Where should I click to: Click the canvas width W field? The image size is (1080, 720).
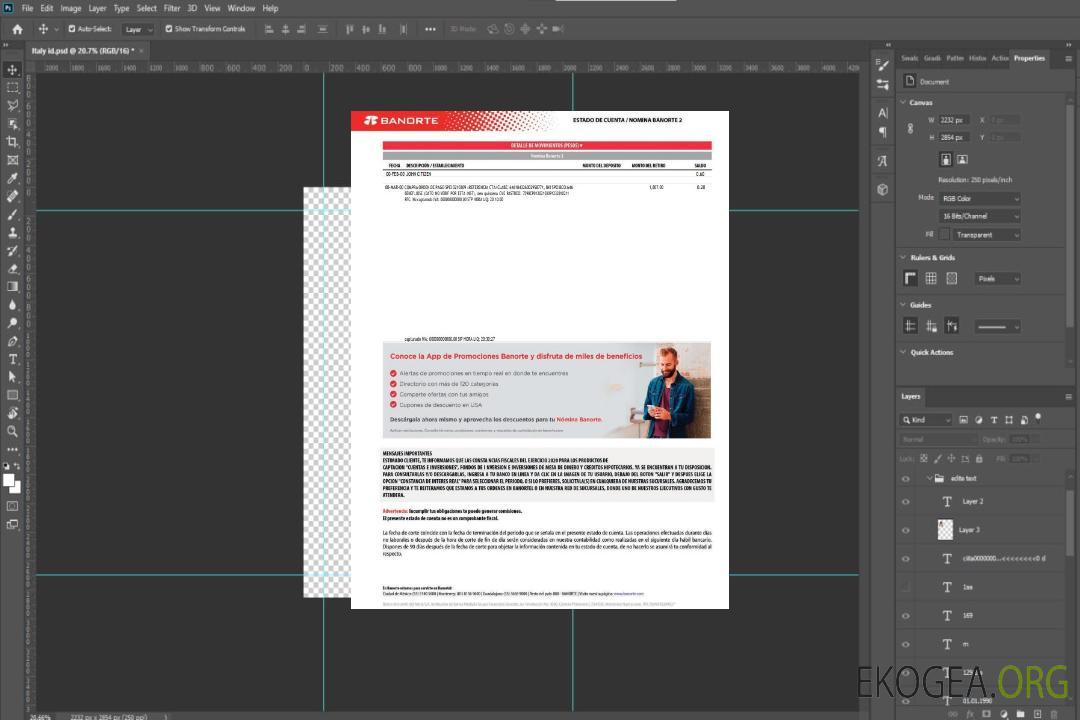click(953, 120)
